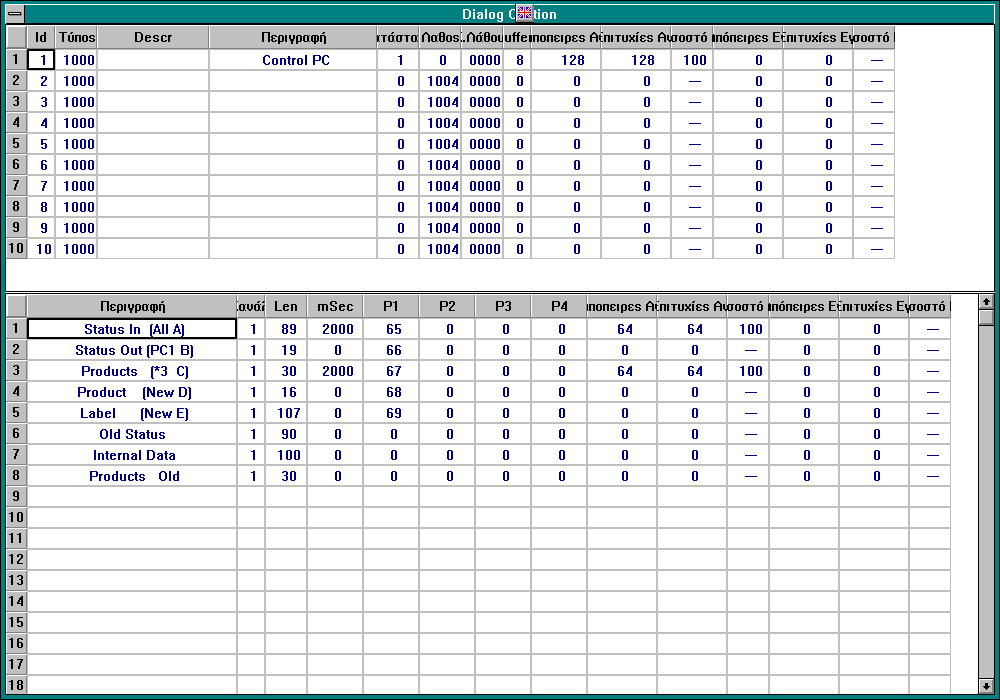Click the lower grid scrollbar thumb
The image size is (1000, 700).
point(986,318)
